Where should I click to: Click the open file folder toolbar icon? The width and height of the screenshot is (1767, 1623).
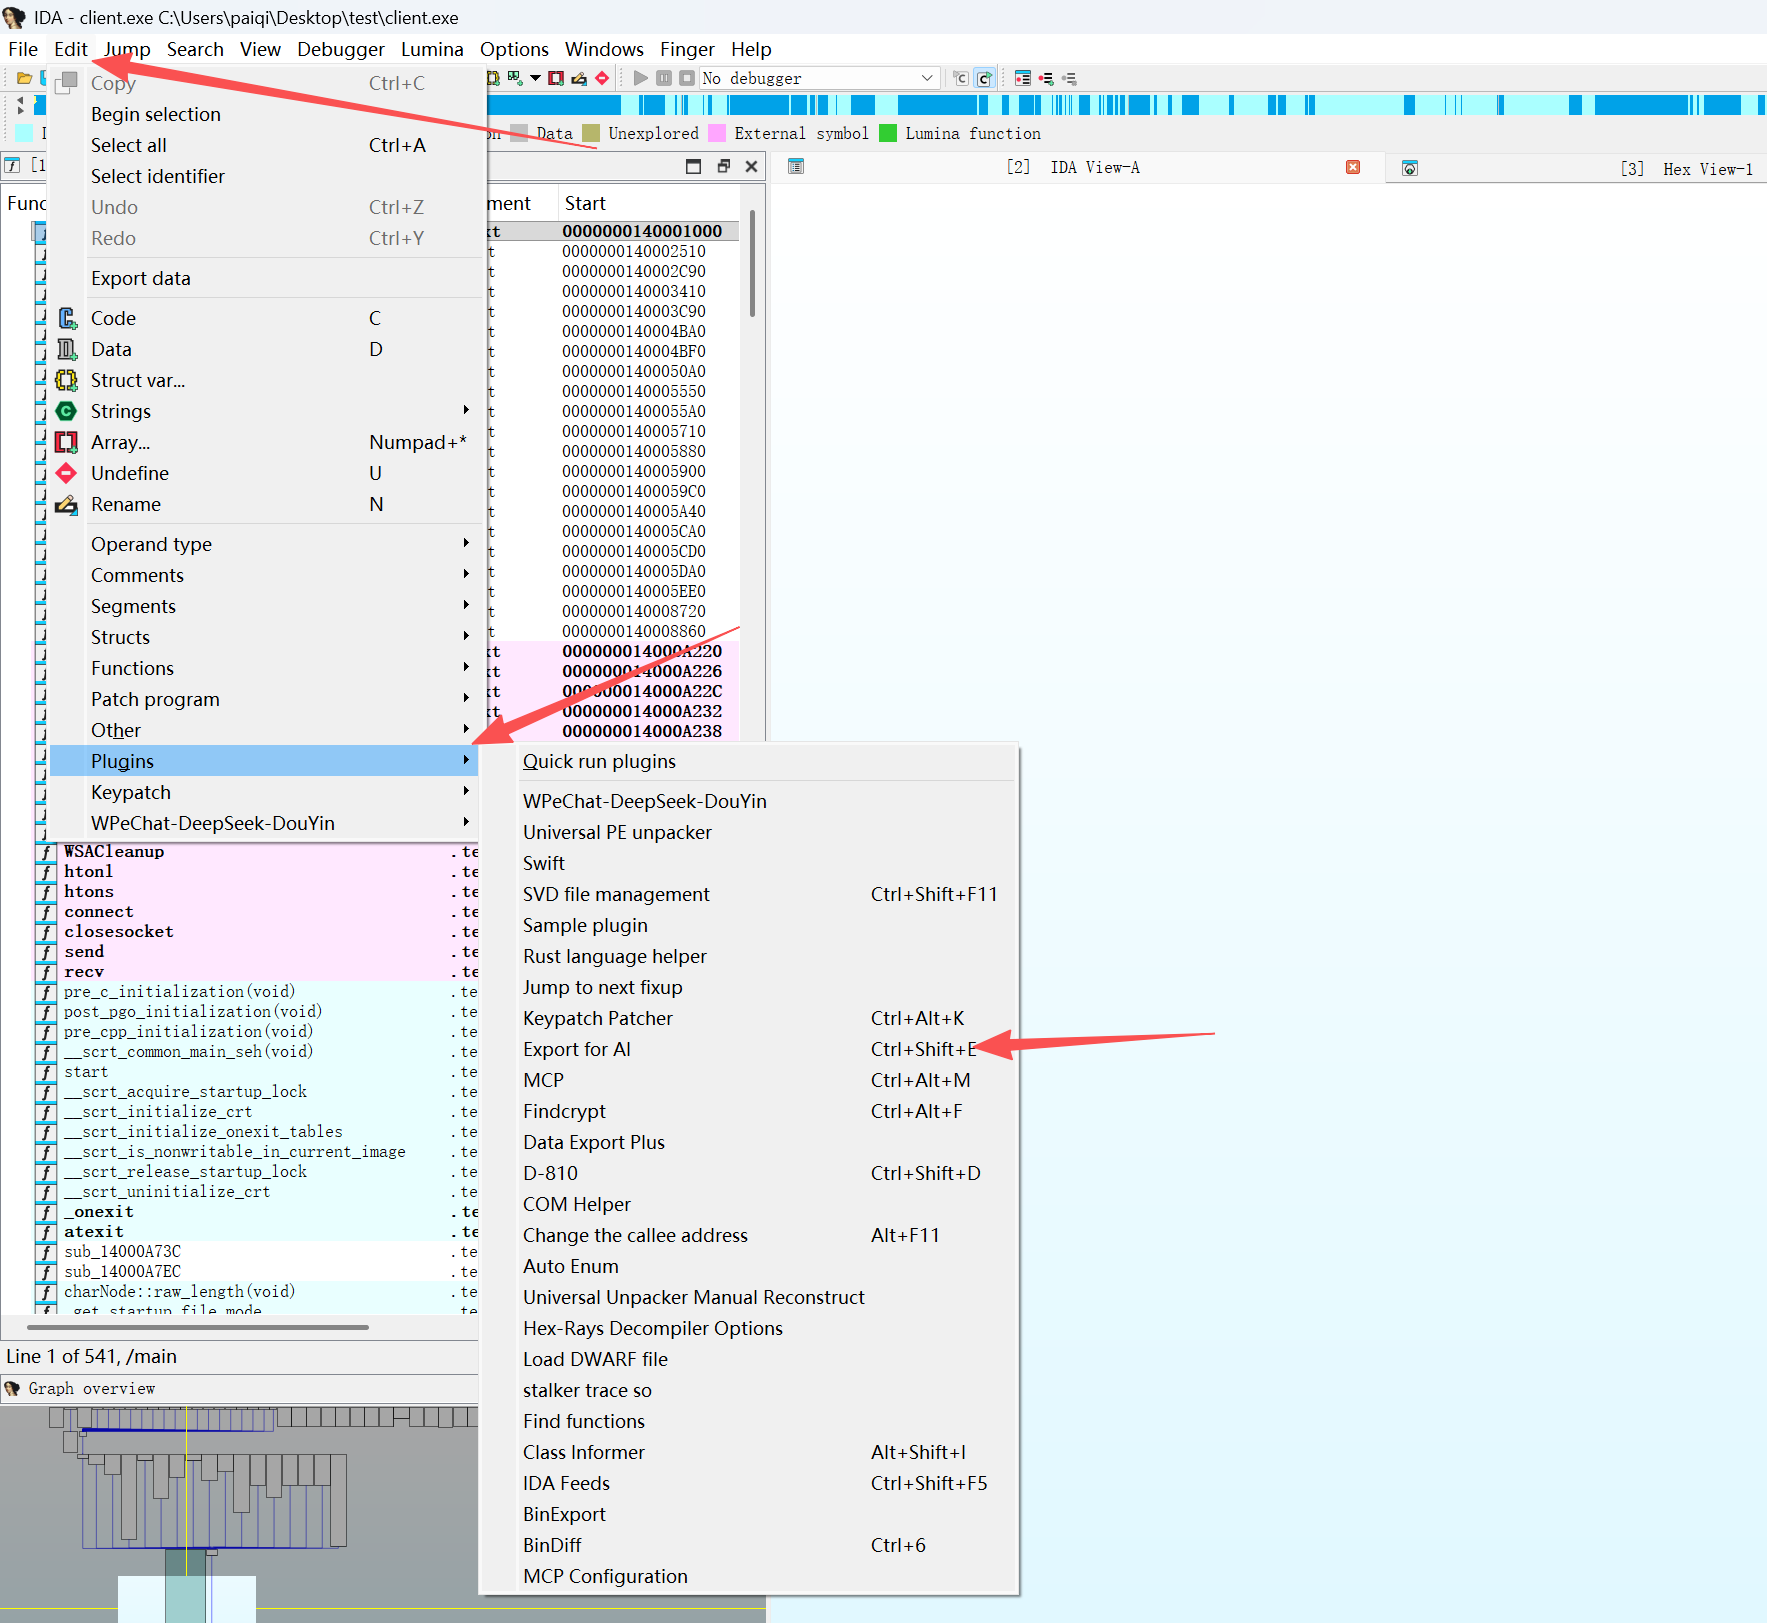pos(24,78)
